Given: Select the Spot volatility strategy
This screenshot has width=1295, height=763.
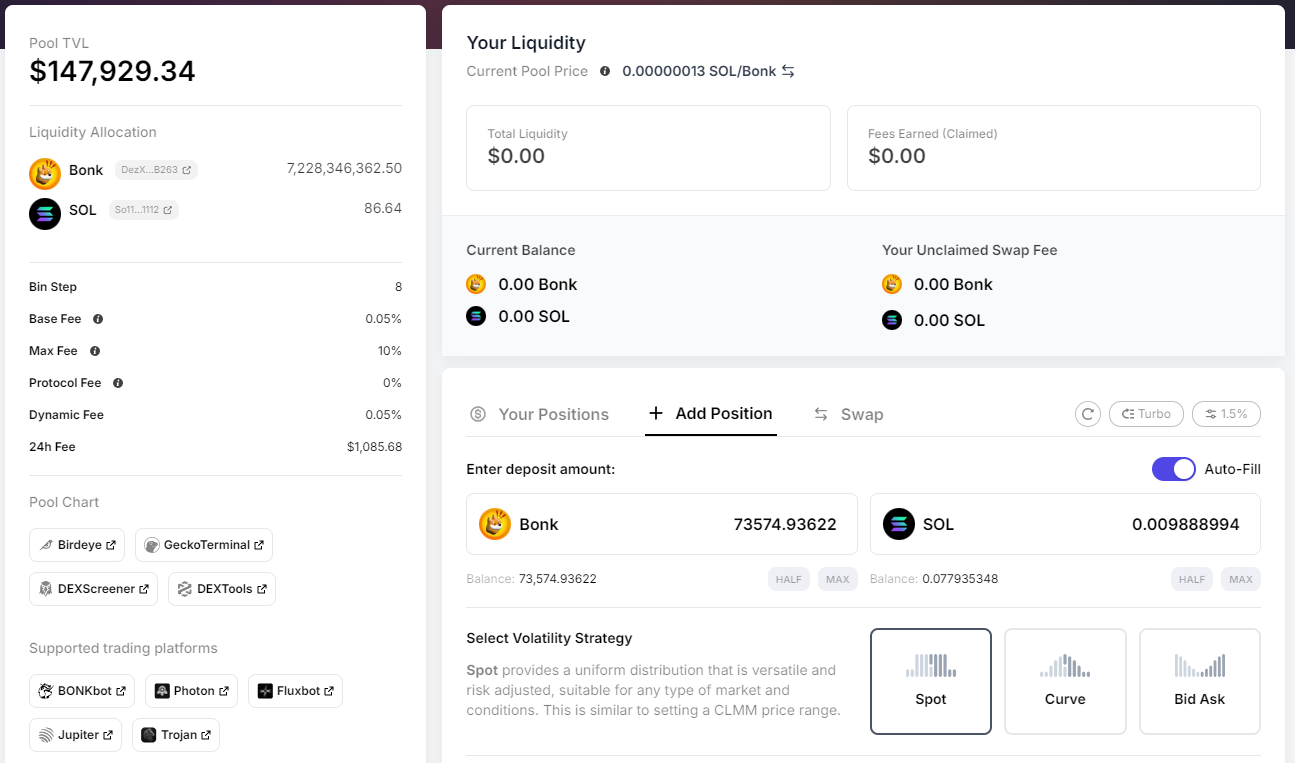Looking at the screenshot, I should point(930,681).
